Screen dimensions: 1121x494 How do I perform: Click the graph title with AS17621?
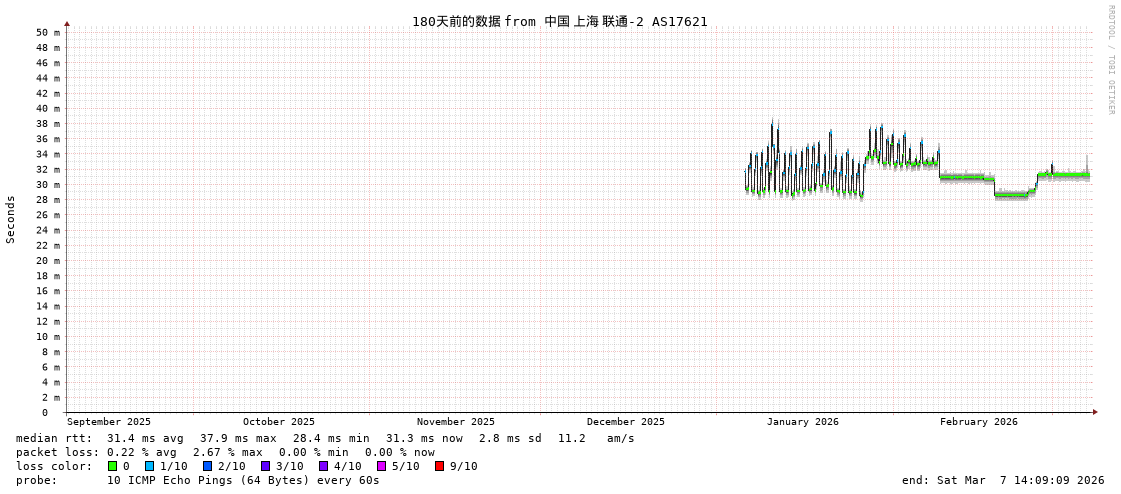[559, 21]
